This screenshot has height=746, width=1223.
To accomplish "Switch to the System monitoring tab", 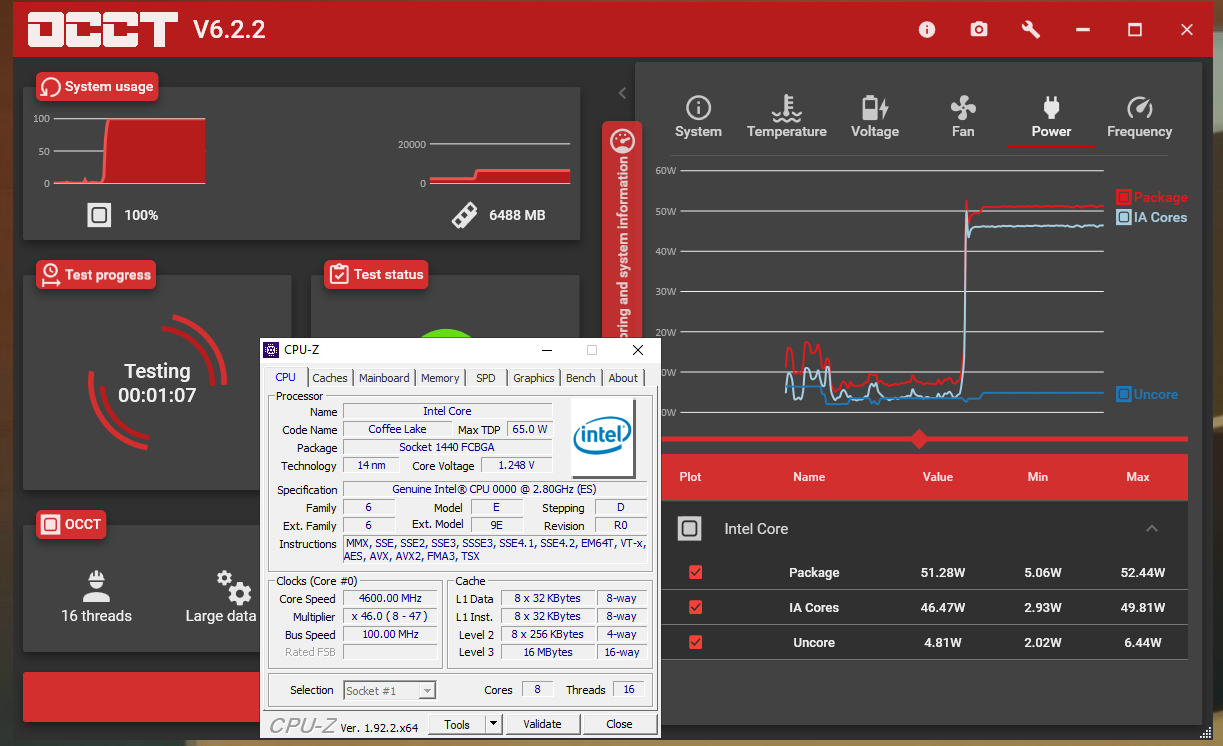I will pyautogui.click(x=698, y=118).
